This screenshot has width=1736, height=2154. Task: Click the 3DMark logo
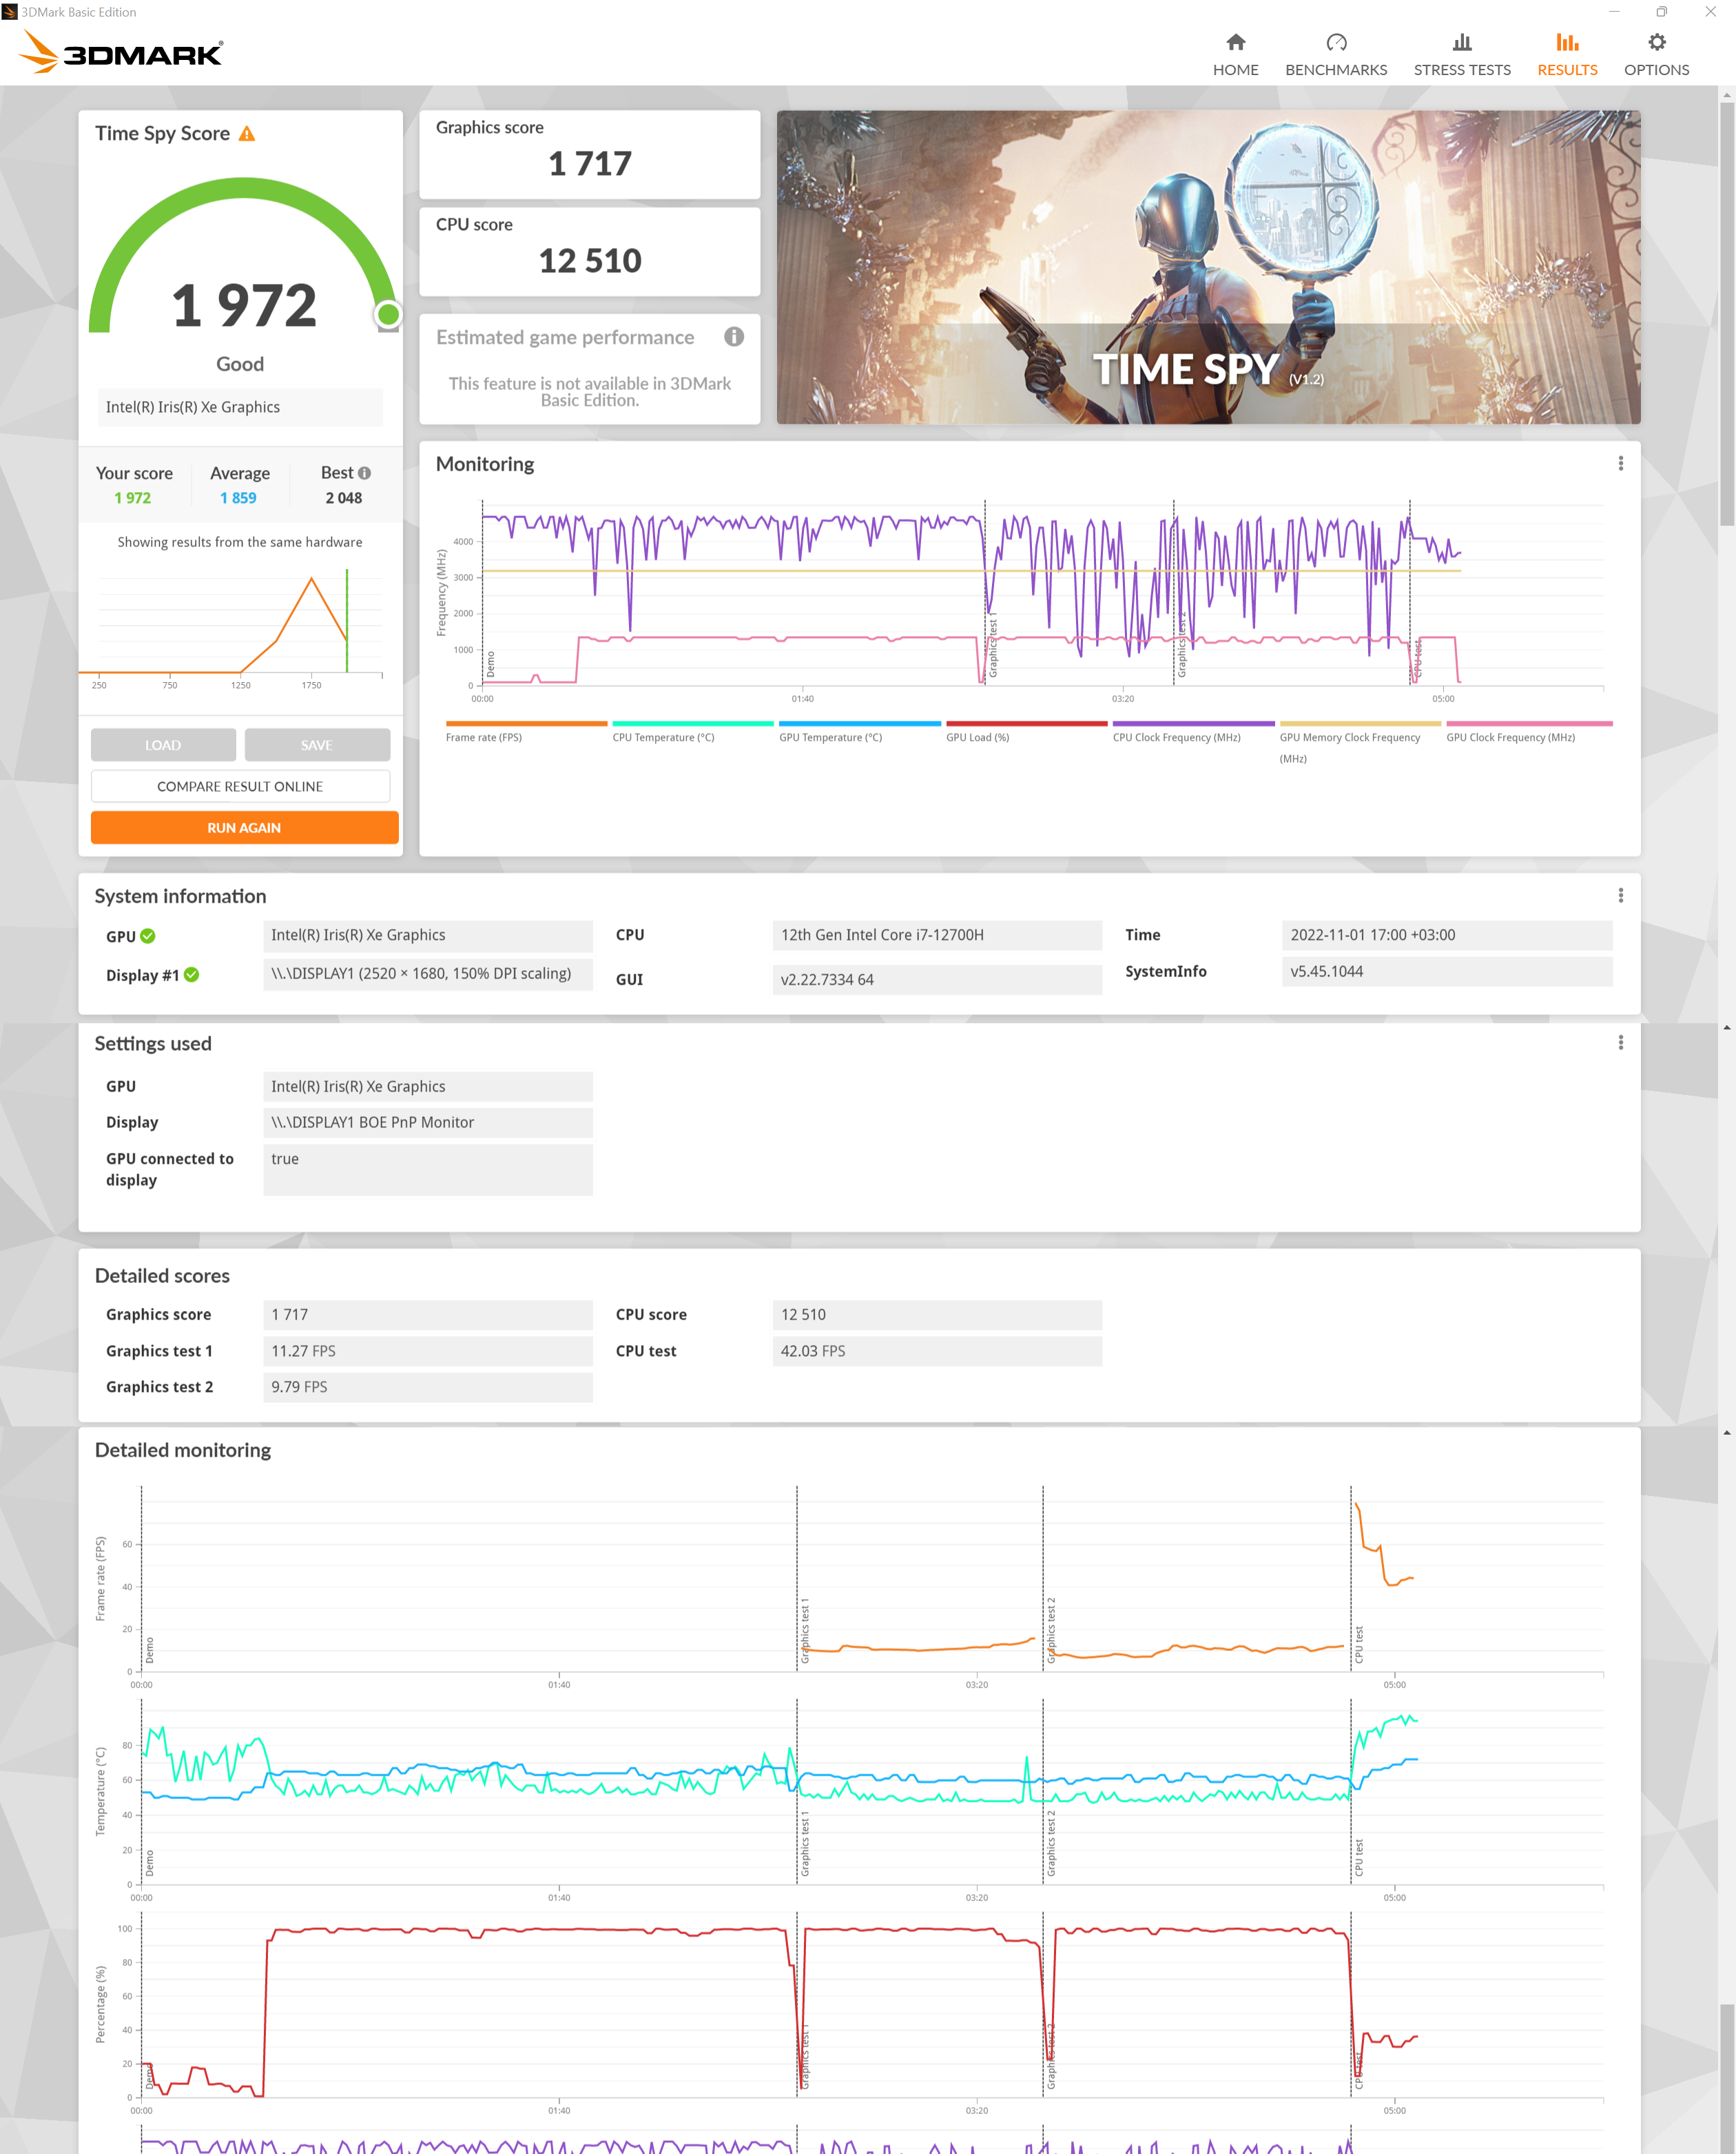click(122, 52)
